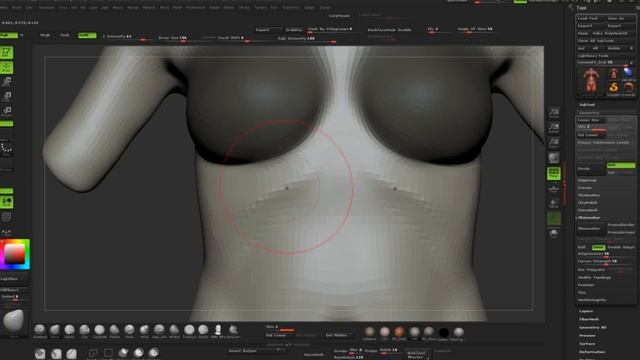Choose the white IMM figure brush icon
The width and height of the screenshot is (640, 360).
click(218, 330)
